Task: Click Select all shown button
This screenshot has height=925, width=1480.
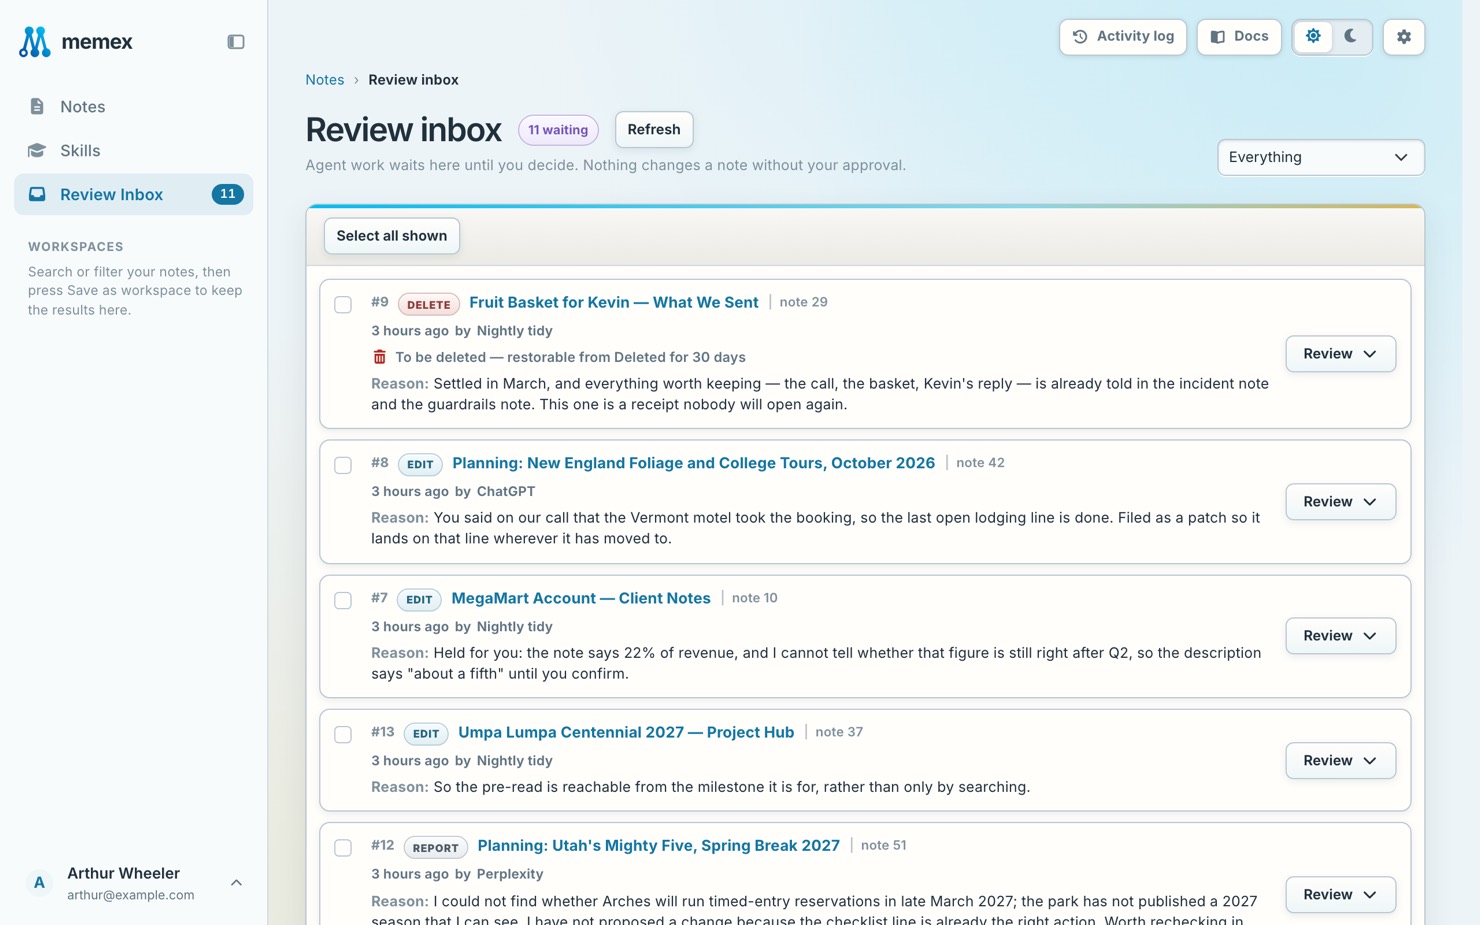Action: point(392,236)
